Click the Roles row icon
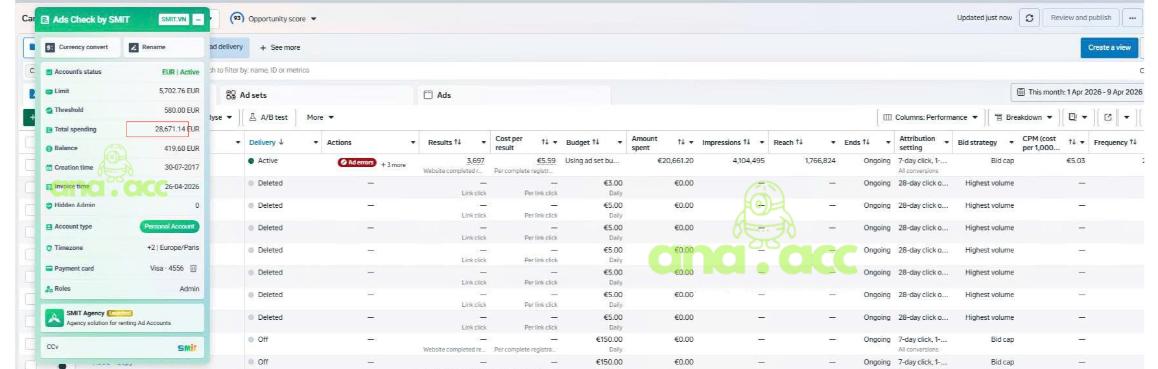 click(x=49, y=289)
